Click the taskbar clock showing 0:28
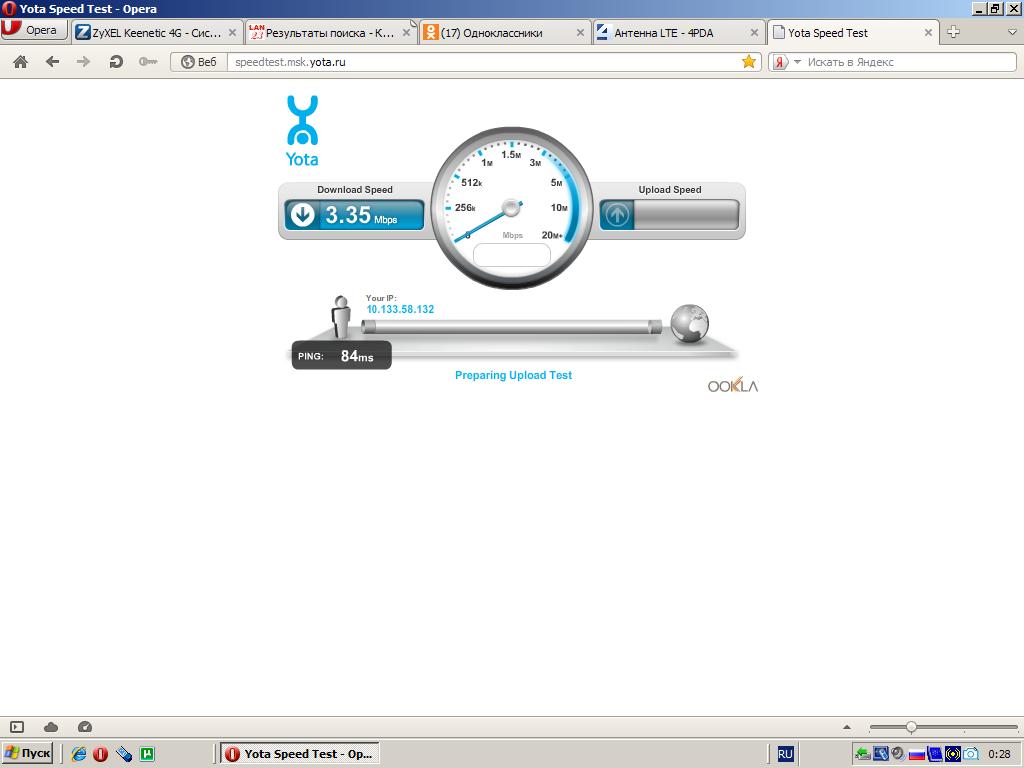The width and height of the screenshot is (1024, 768). point(1000,754)
